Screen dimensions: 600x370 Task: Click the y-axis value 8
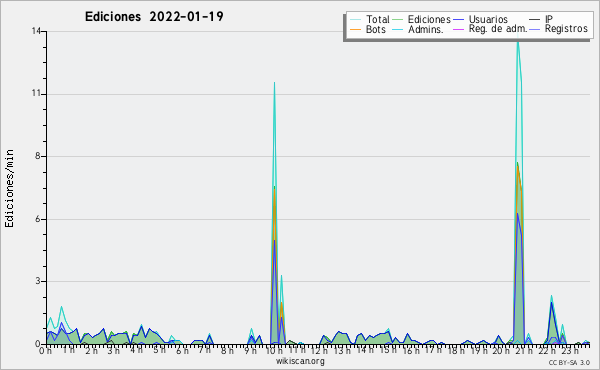click(x=38, y=156)
